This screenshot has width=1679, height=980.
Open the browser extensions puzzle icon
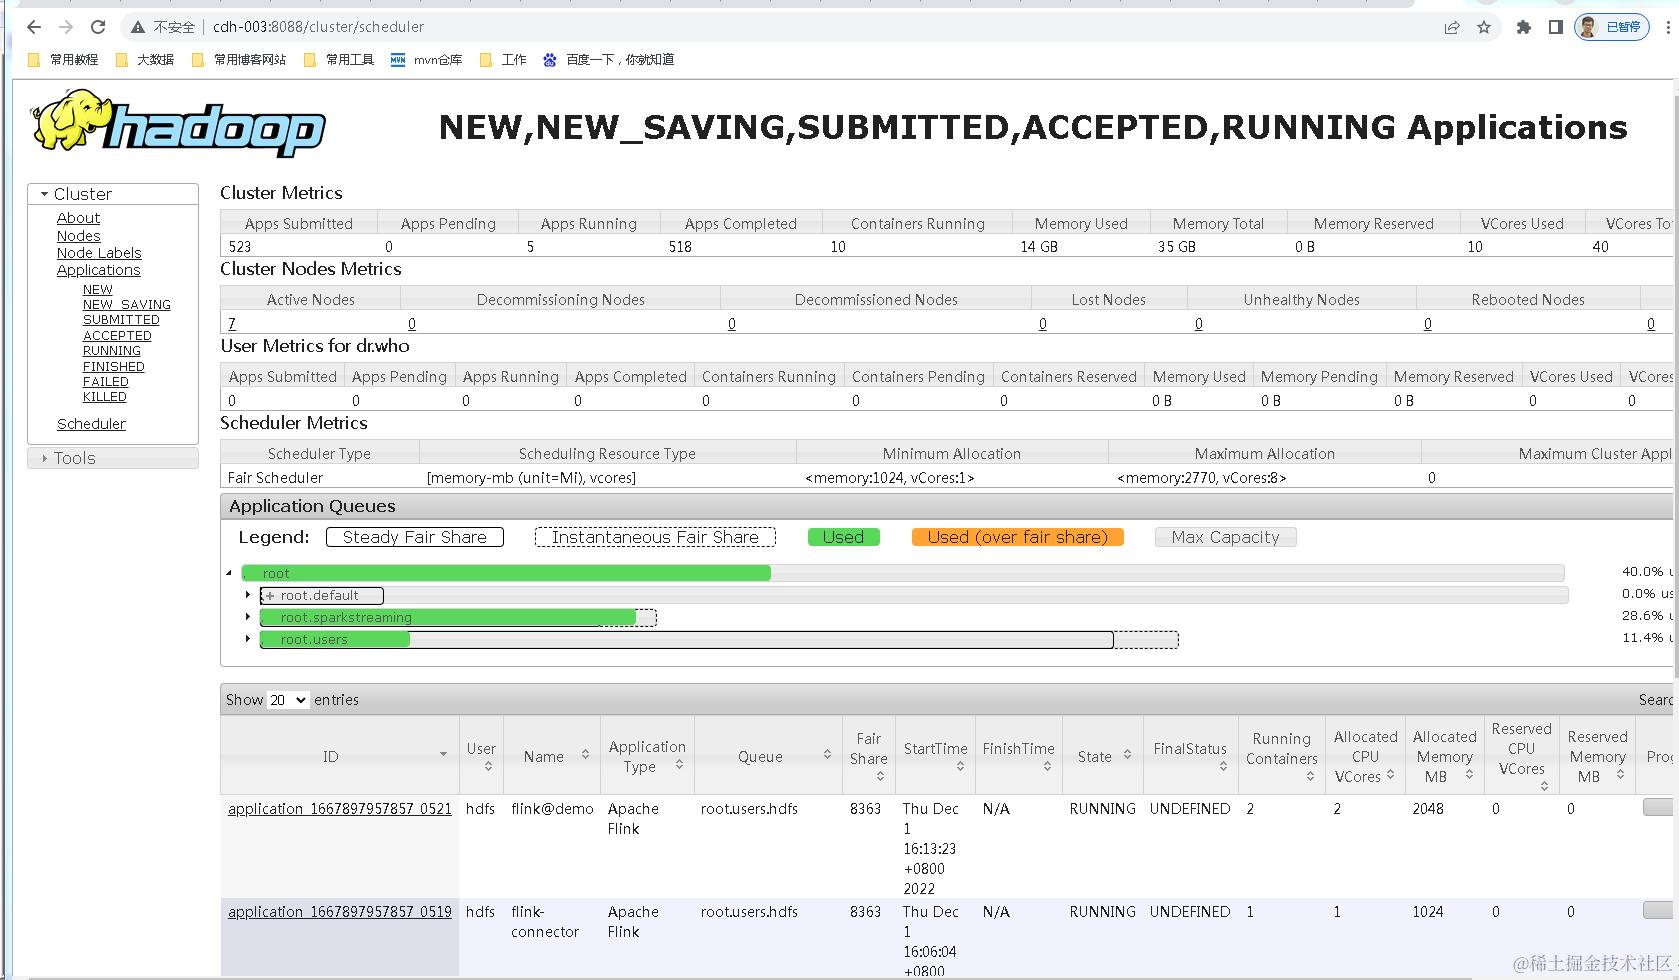point(1524,27)
